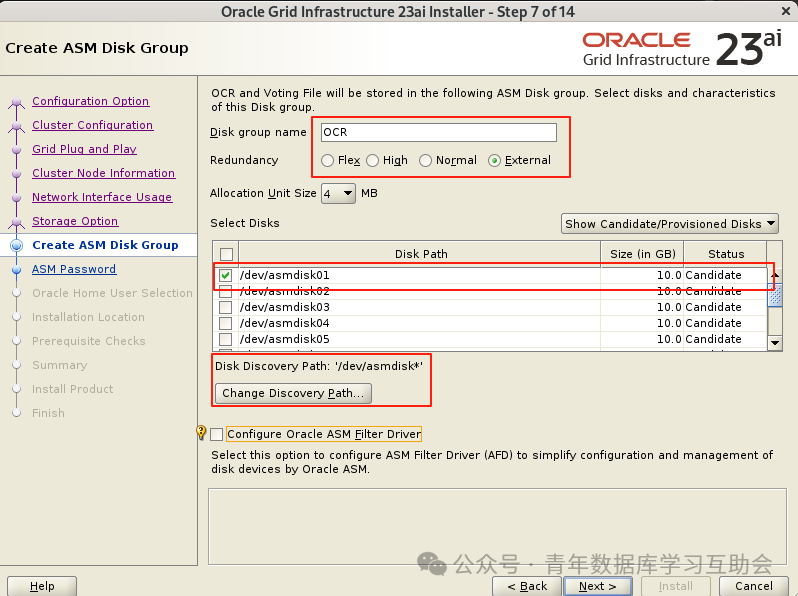Choose Normal redundancy
Image resolution: width=798 pixels, height=596 pixels.
pos(425,160)
